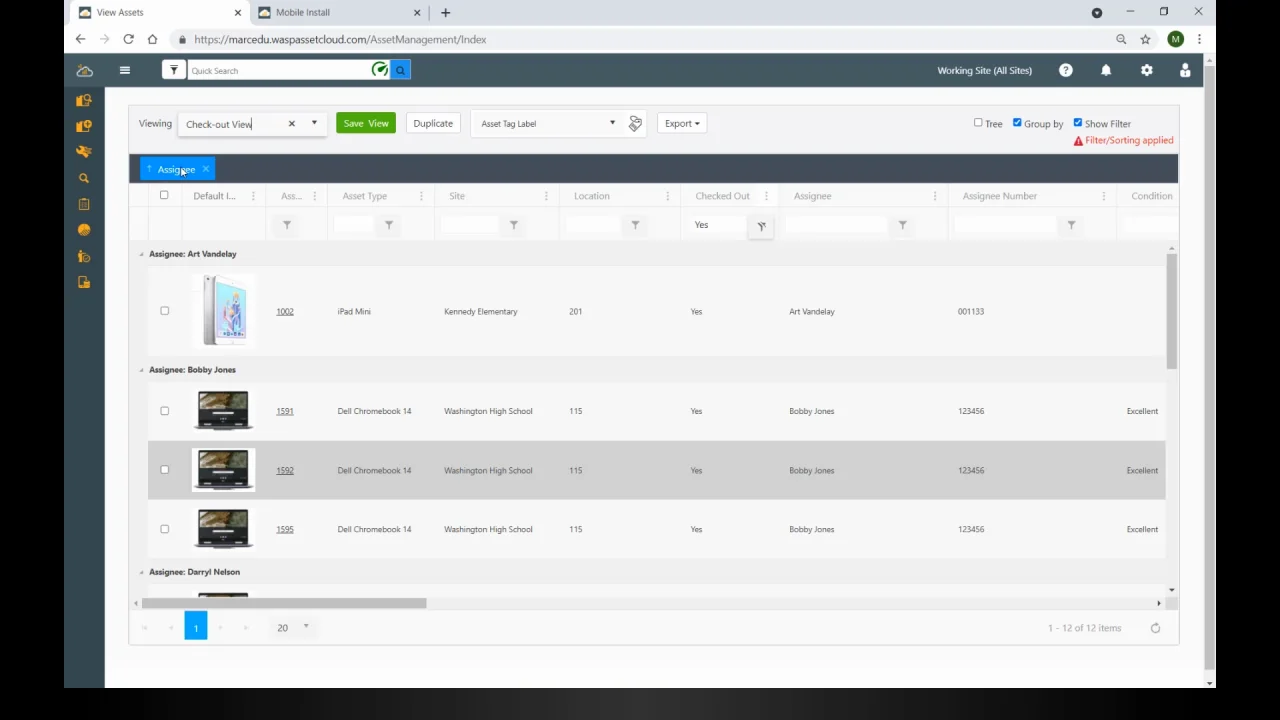Open the page size dropdown
Image resolution: width=1280 pixels, height=720 pixels.
click(305, 627)
